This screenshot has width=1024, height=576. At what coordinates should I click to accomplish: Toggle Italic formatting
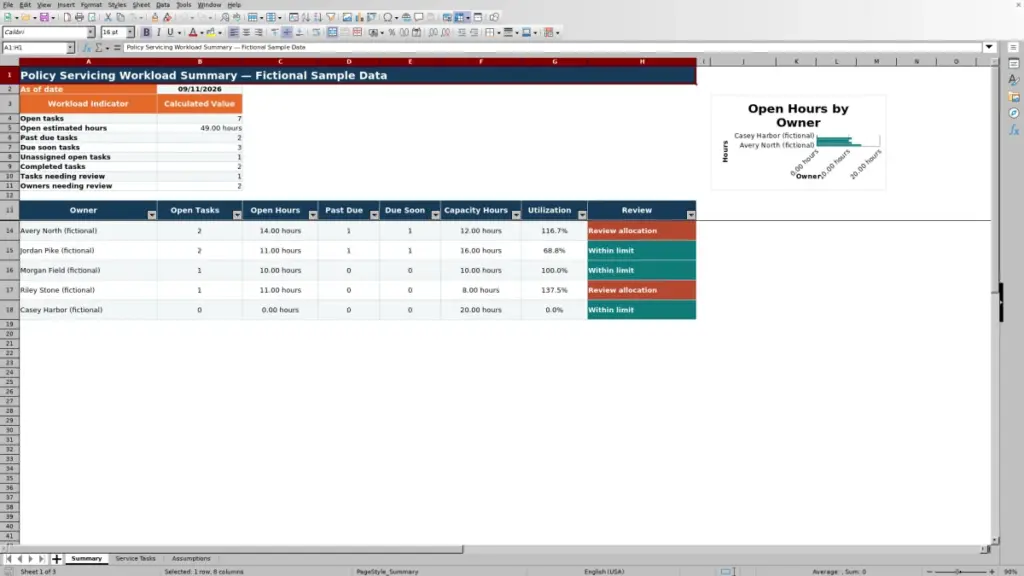coord(158,33)
